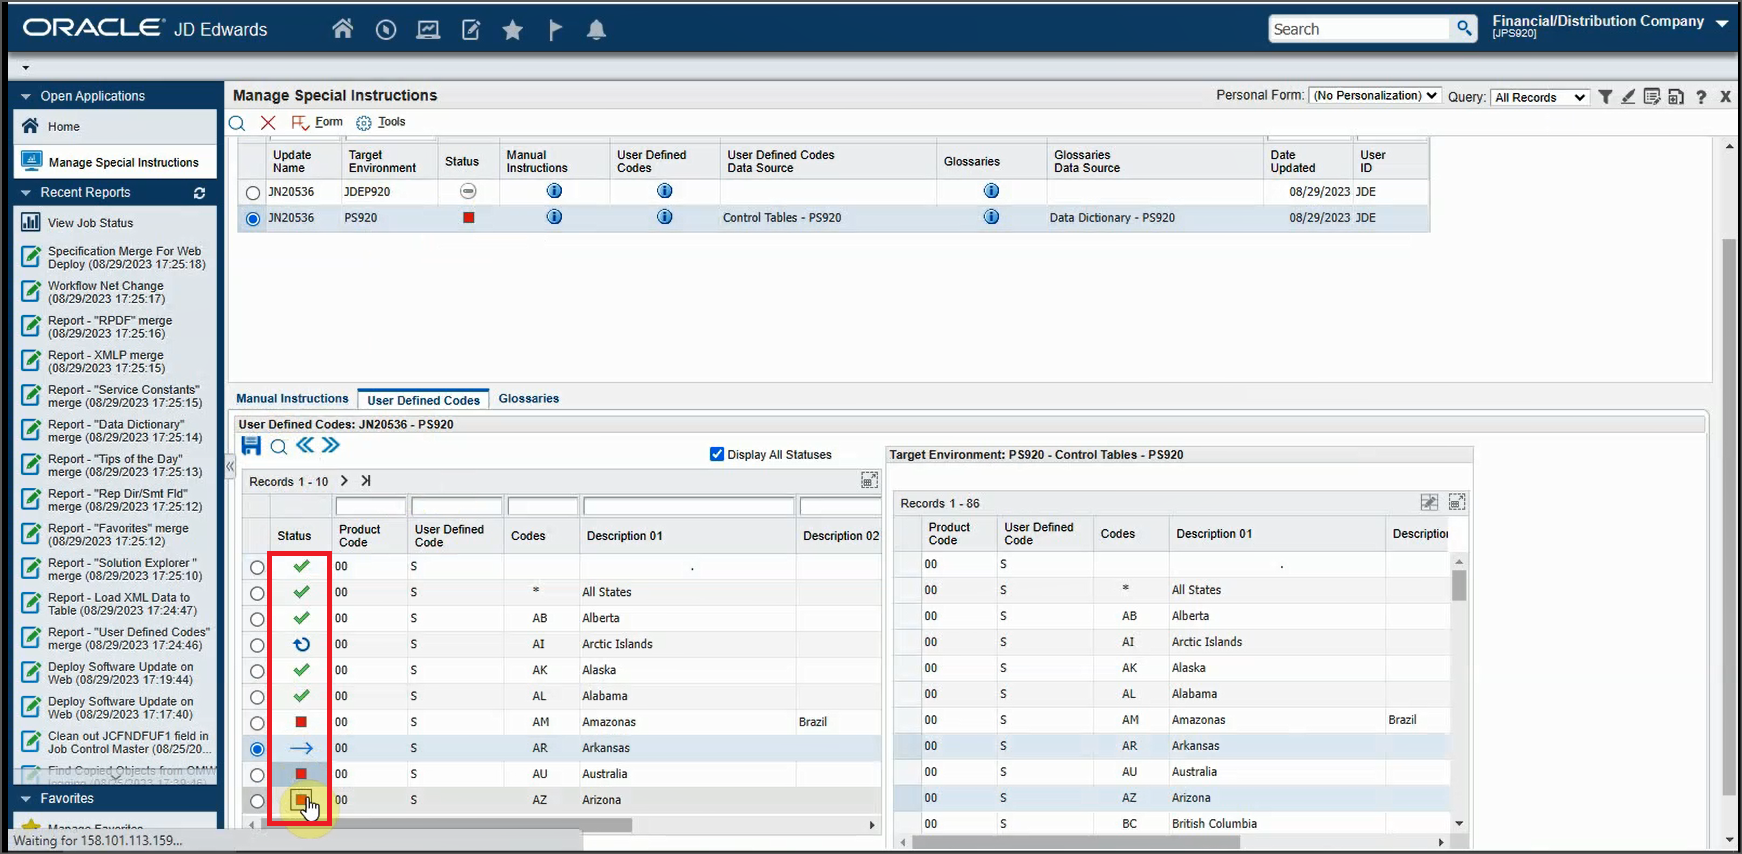Expand the company name dropdown arrow

click(1722, 24)
